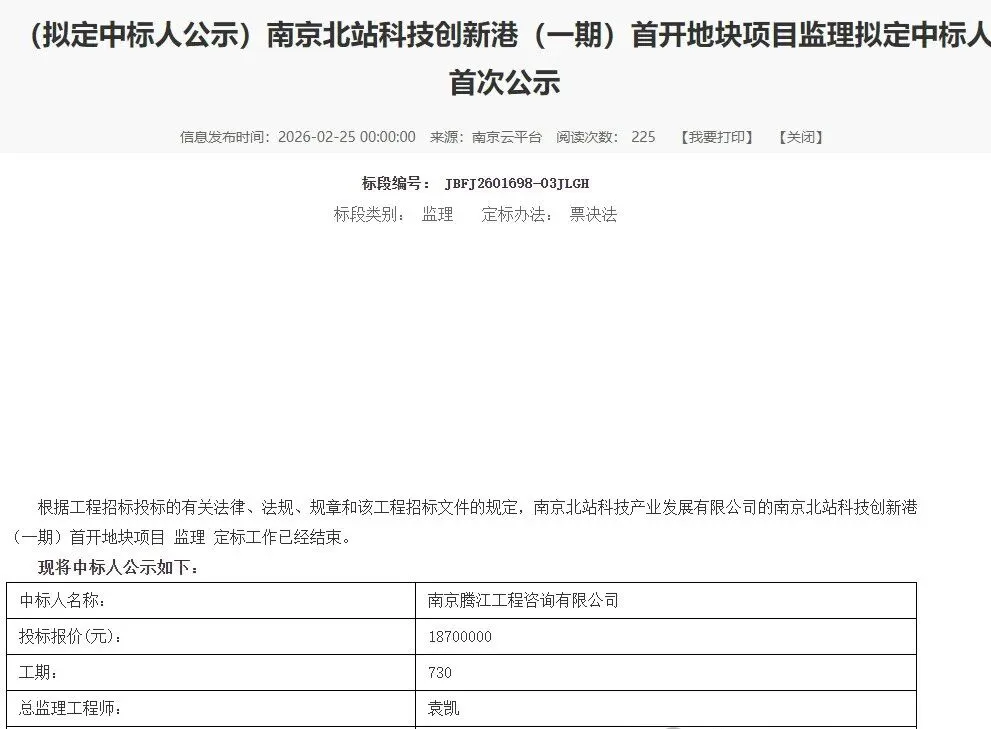Click bid price value 18700000

click(x=459, y=637)
